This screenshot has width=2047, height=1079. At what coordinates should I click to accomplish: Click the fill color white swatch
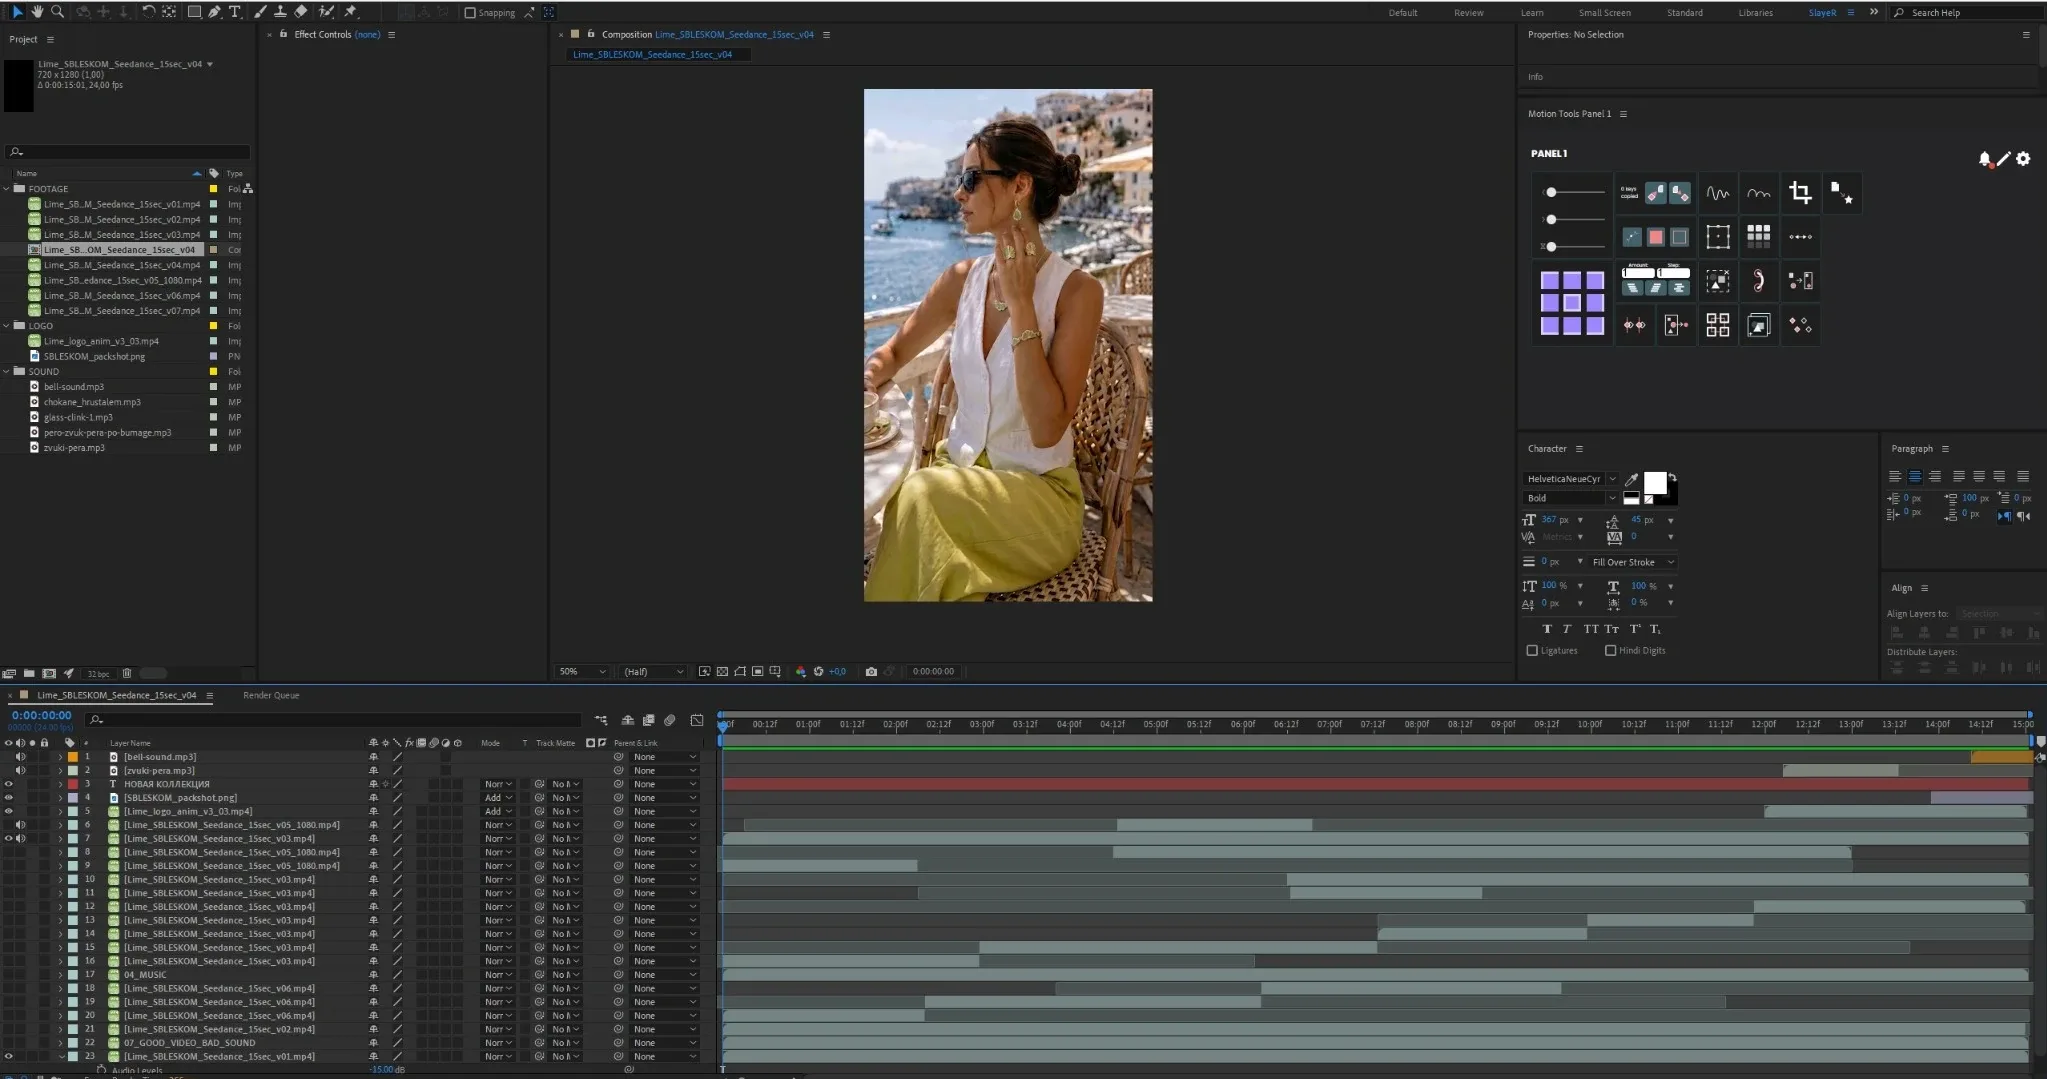[1655, 483]
